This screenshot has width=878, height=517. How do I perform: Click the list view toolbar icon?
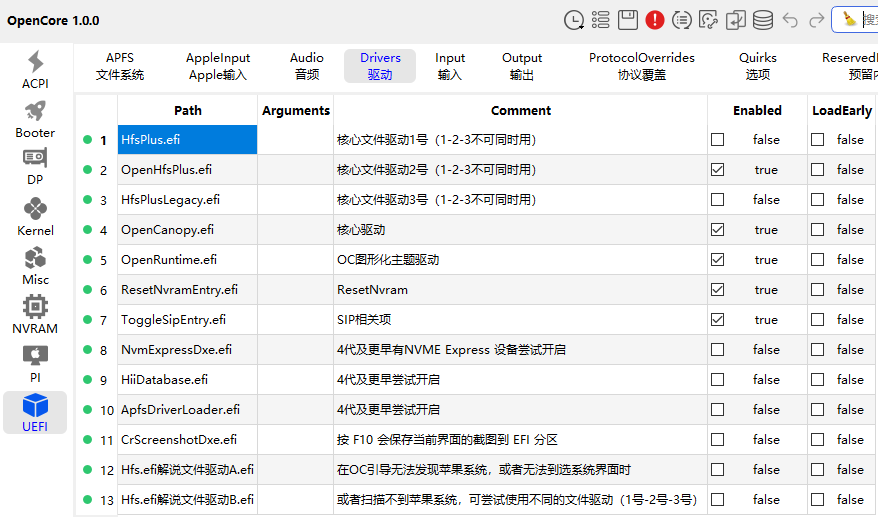600,20
